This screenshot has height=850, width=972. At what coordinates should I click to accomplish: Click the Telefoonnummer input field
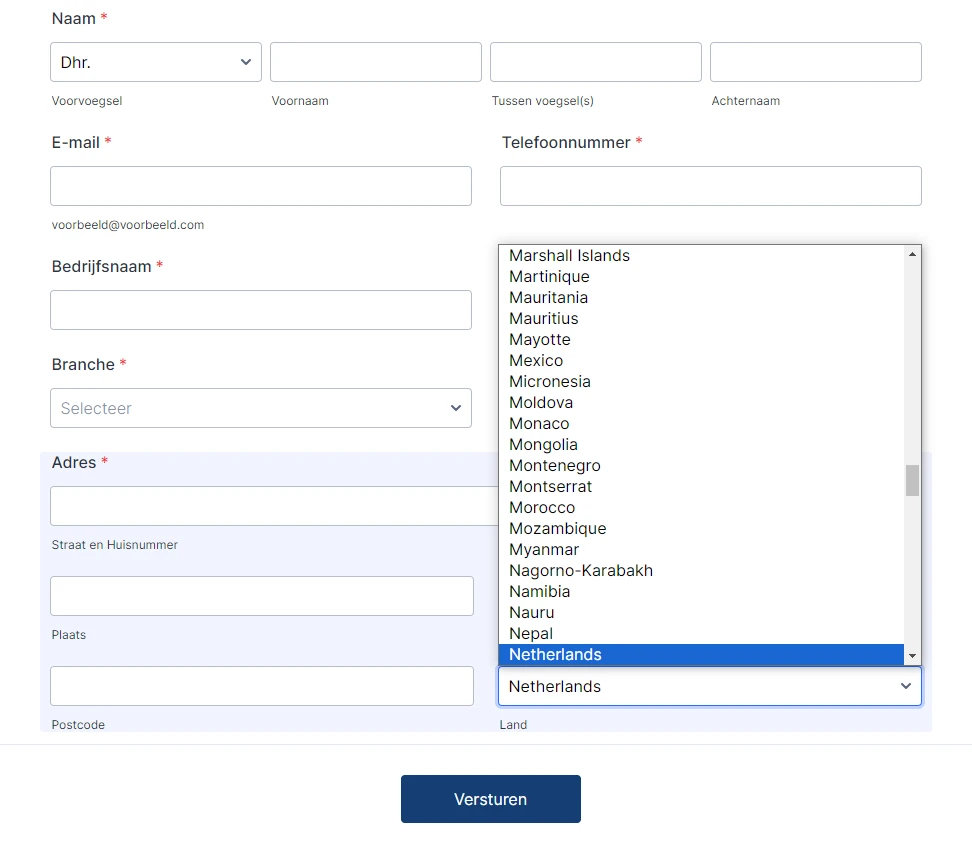coord(710,186)
